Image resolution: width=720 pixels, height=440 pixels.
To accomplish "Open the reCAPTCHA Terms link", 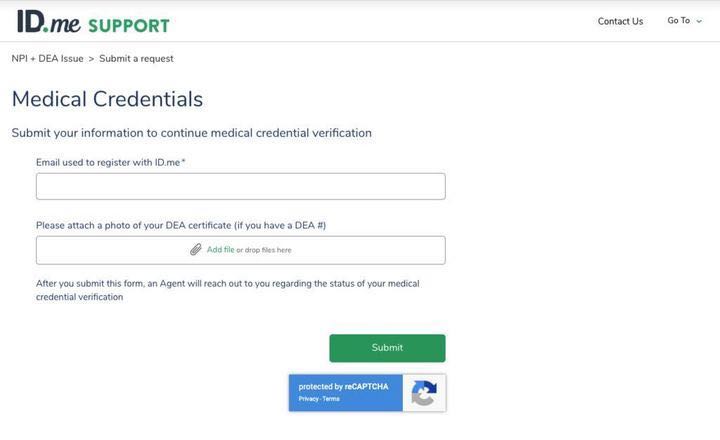I will [x=331, y=399].
